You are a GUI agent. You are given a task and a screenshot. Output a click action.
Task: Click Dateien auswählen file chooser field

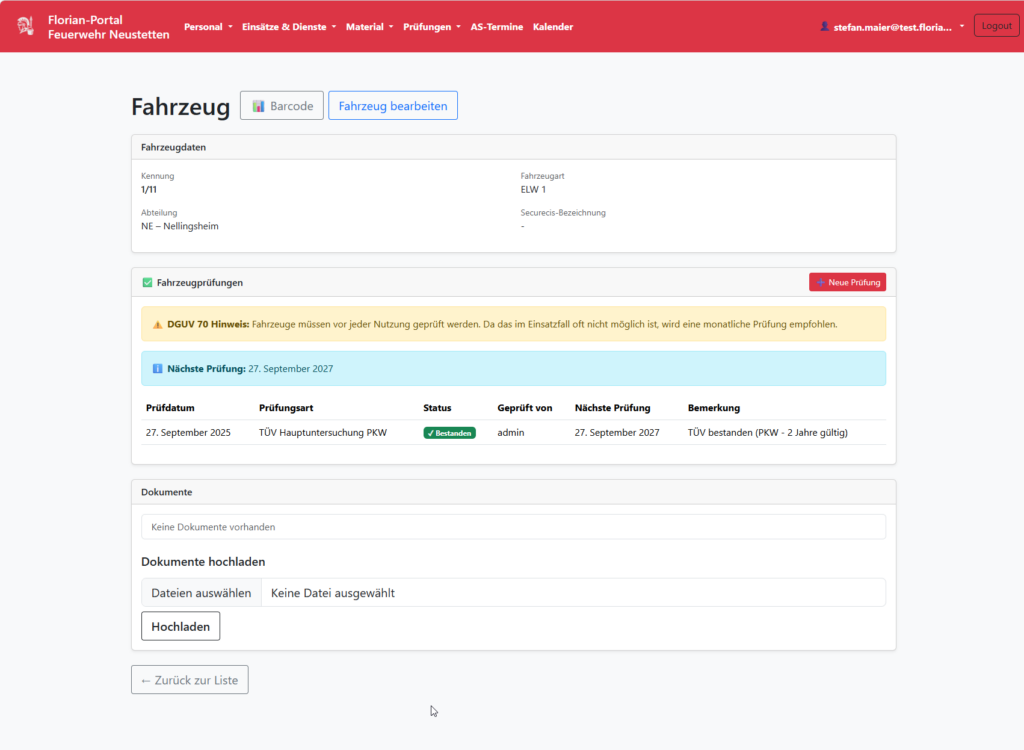point(202,593)
